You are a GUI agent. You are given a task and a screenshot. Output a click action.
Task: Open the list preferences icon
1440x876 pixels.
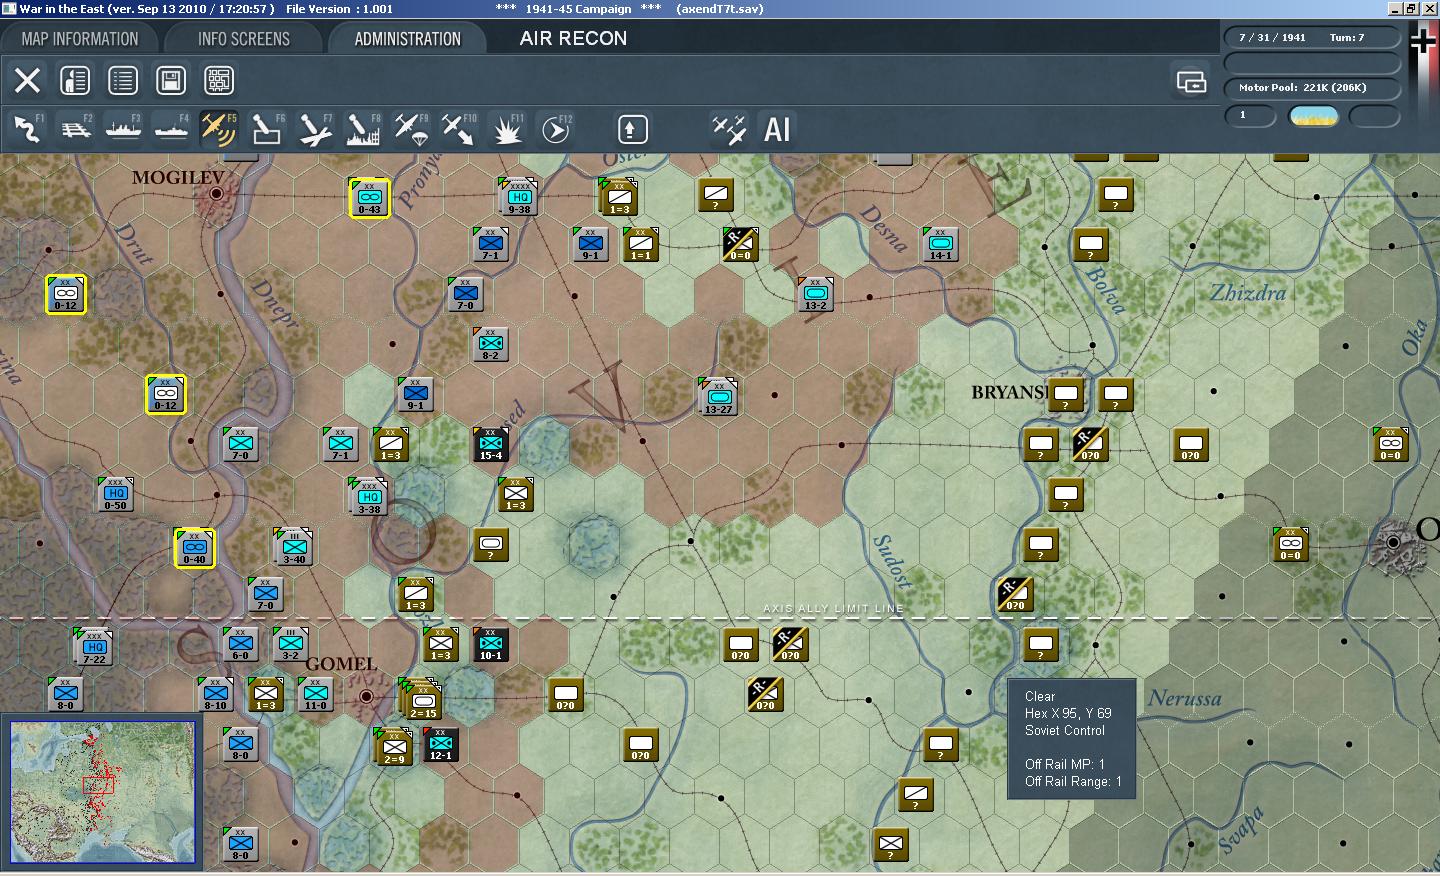click(123, 80)
